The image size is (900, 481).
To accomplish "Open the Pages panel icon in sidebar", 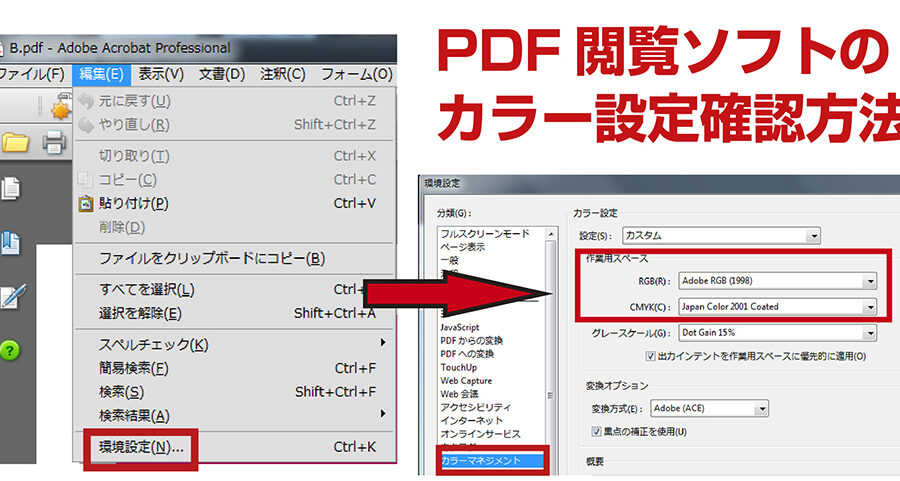I will (11, 188).
